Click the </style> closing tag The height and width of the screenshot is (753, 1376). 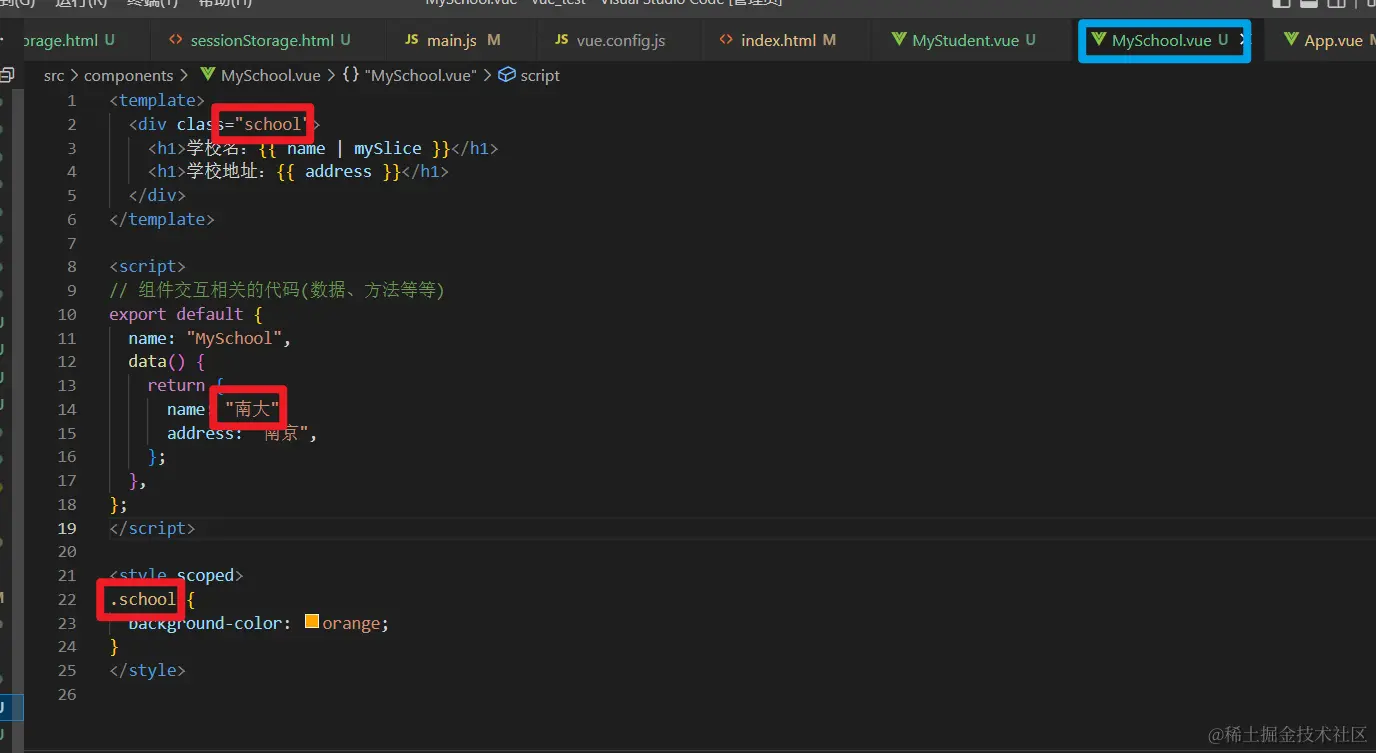click(148, 670)
